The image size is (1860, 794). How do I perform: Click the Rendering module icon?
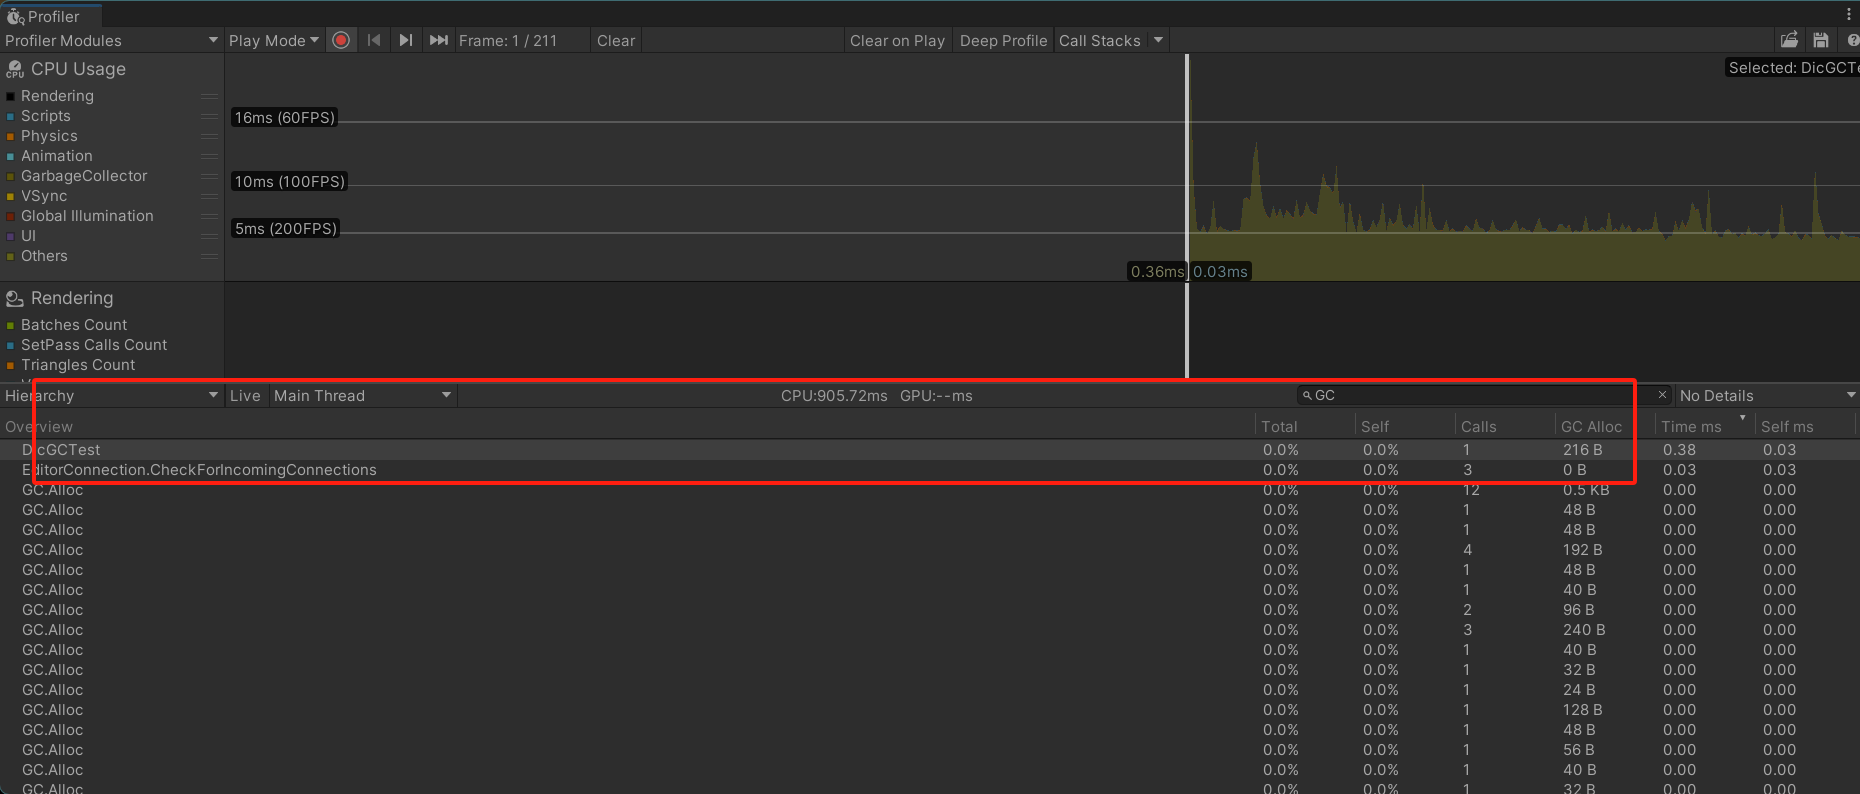pyautogui.click(x=15, y=298)
